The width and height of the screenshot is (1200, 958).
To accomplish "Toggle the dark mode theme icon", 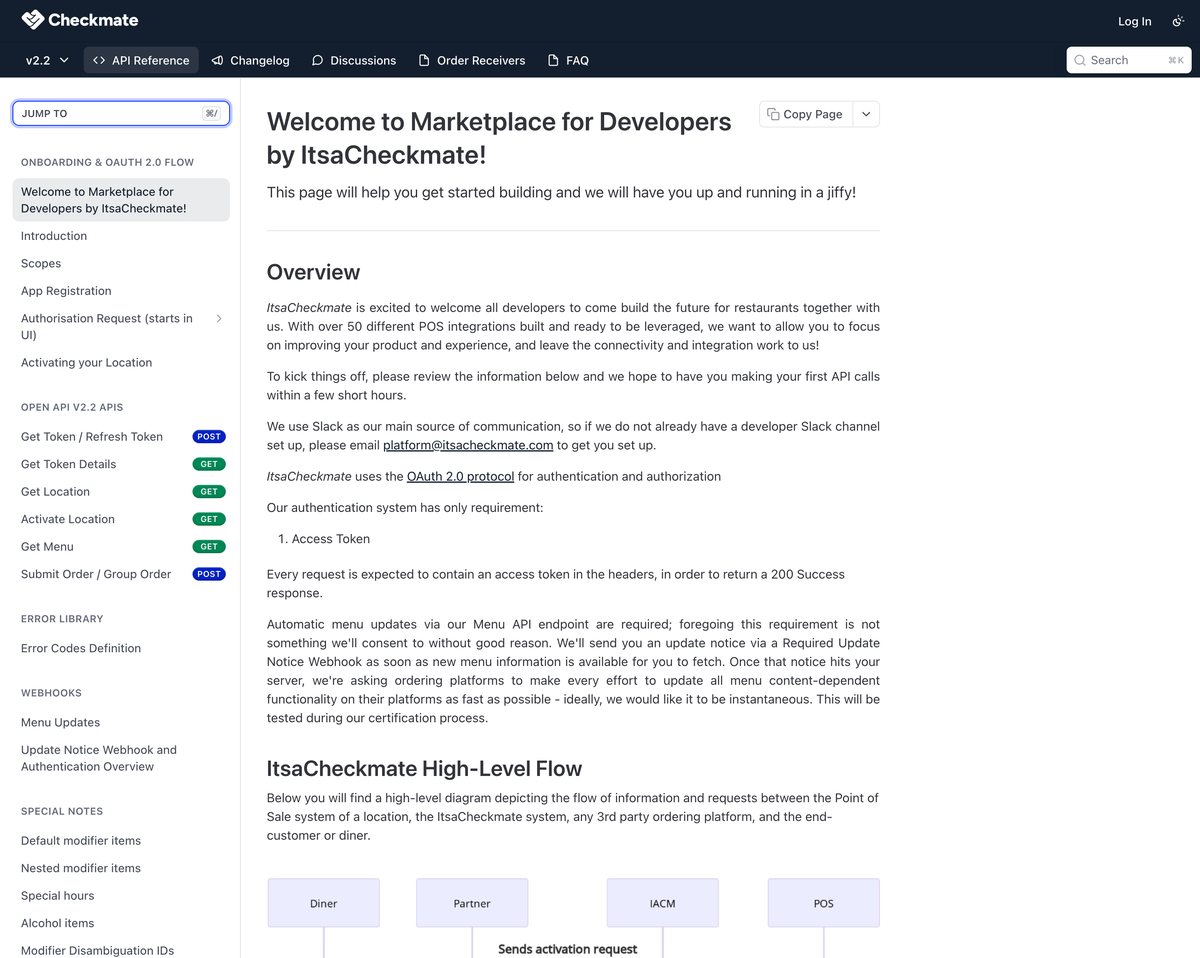I will (x=1178, y=21).
